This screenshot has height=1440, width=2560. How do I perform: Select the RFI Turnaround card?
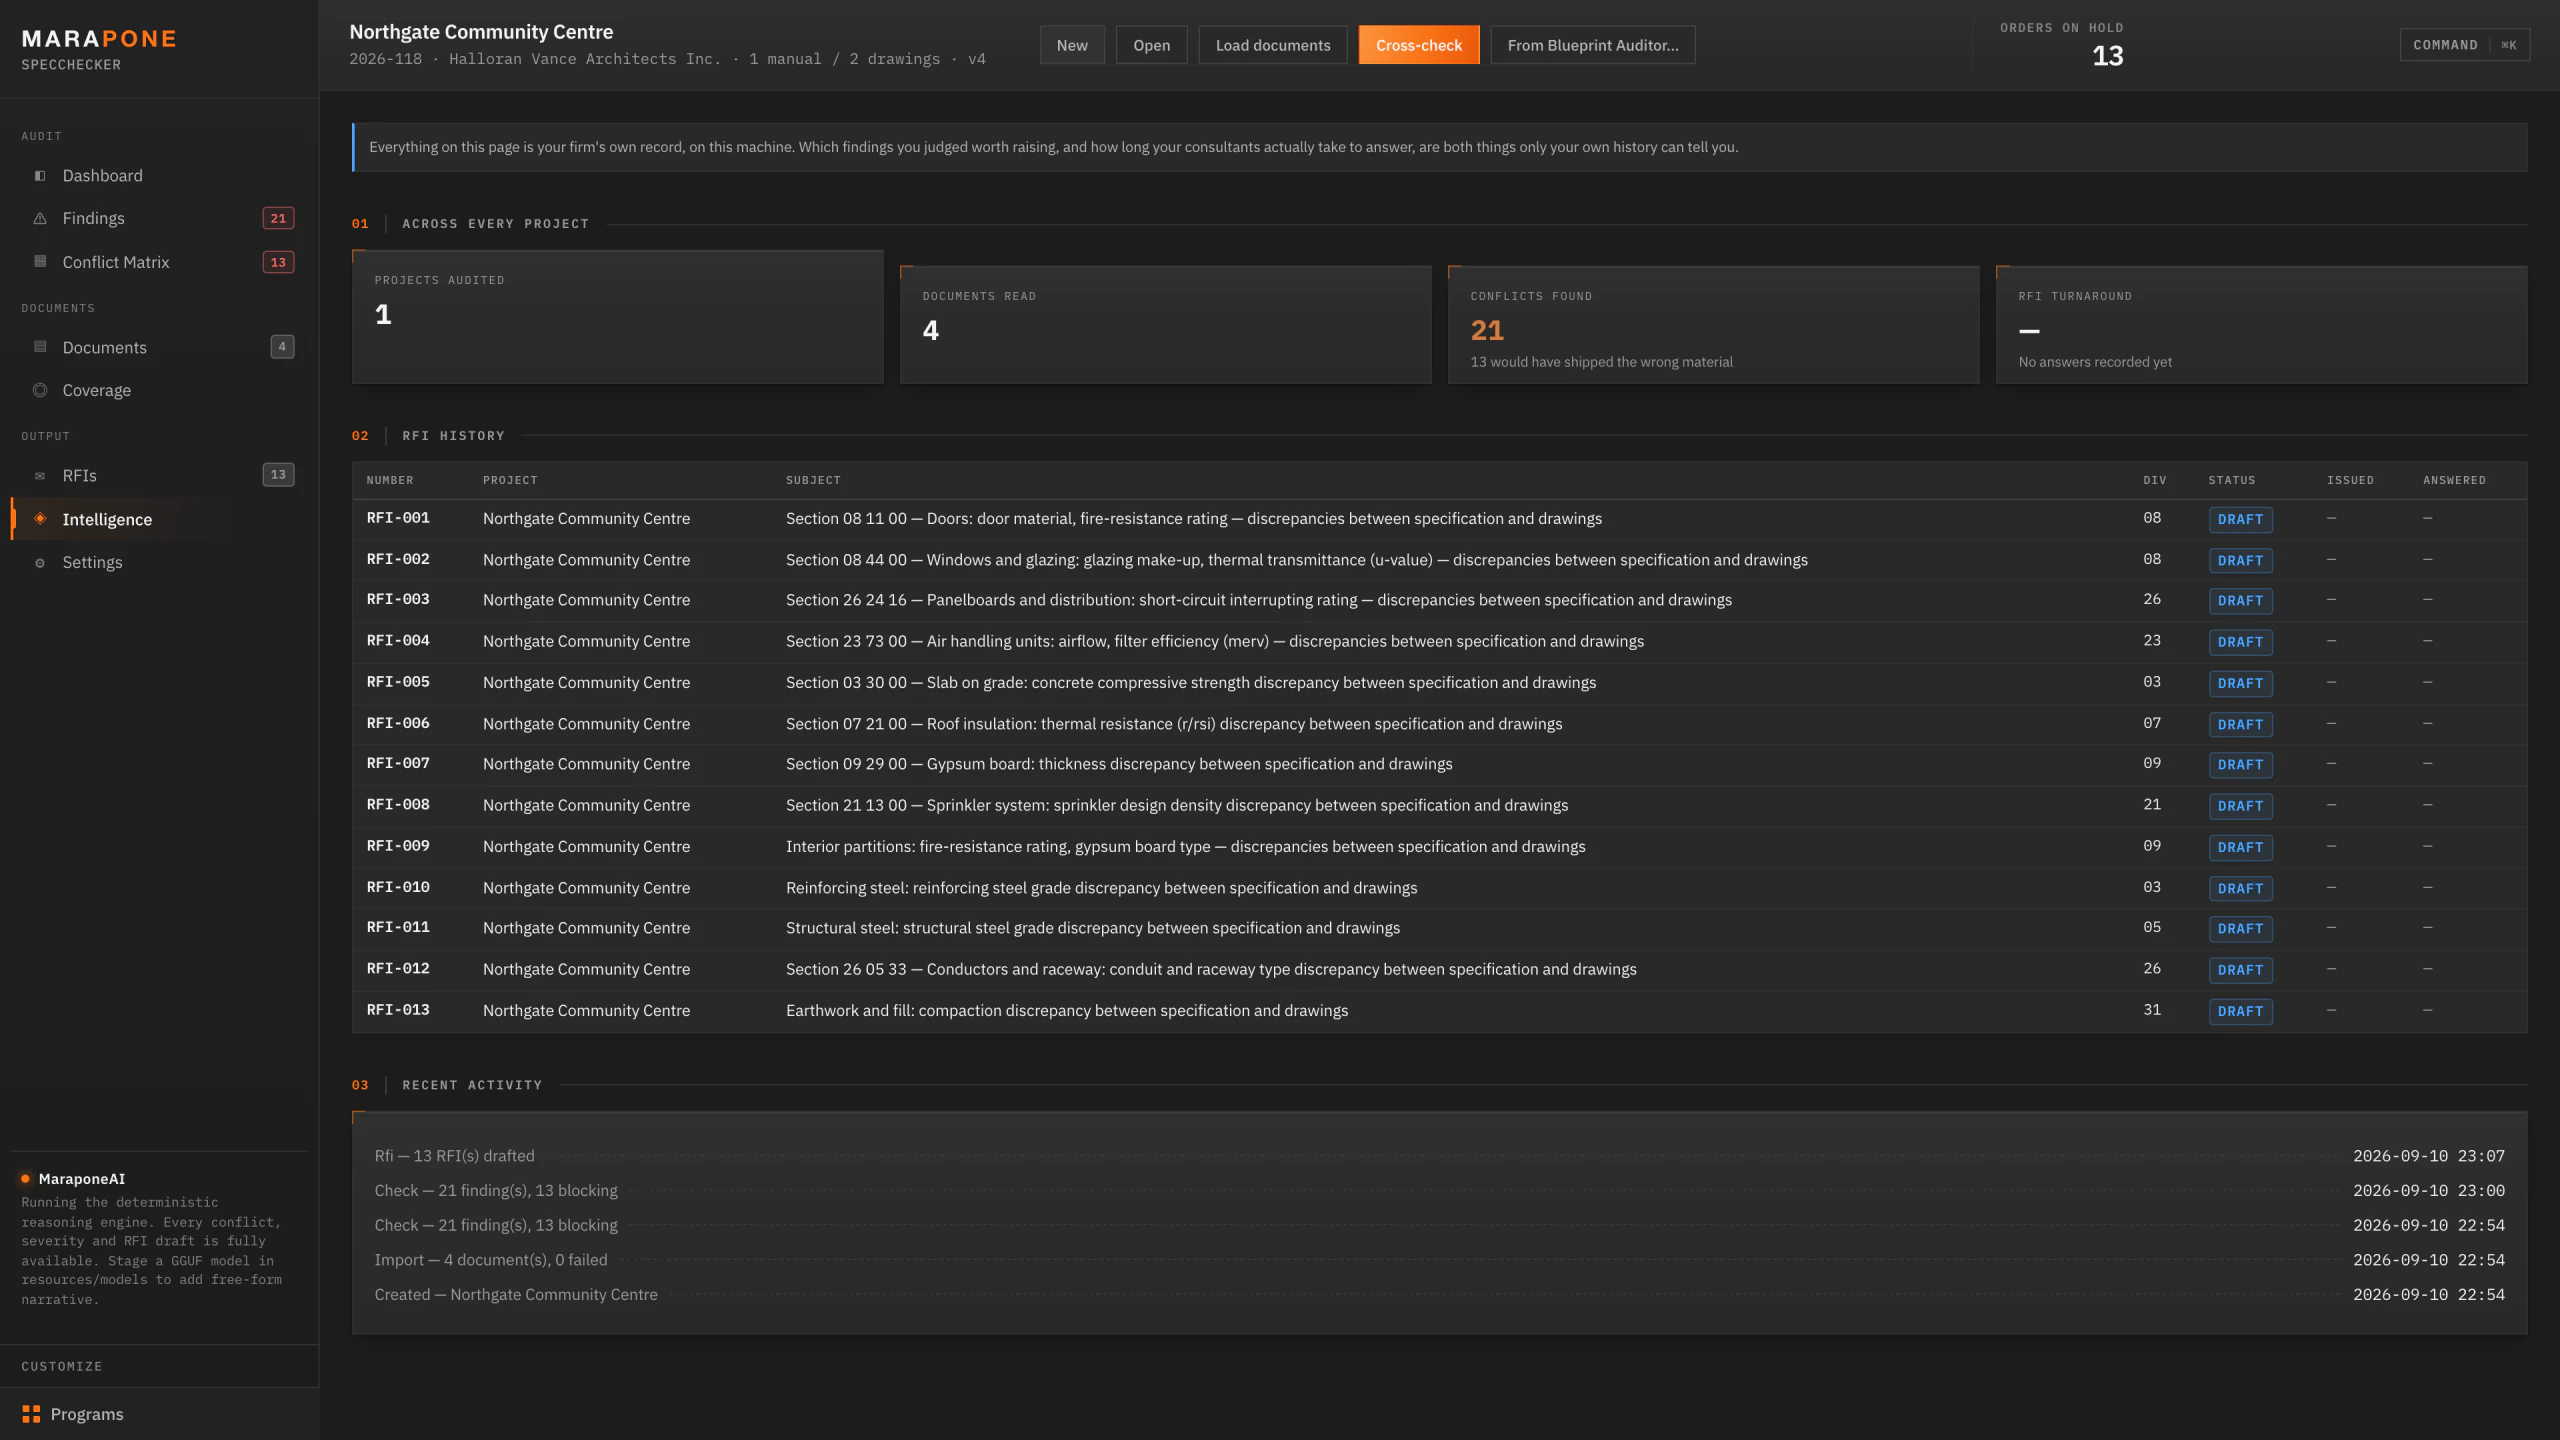2262,325
